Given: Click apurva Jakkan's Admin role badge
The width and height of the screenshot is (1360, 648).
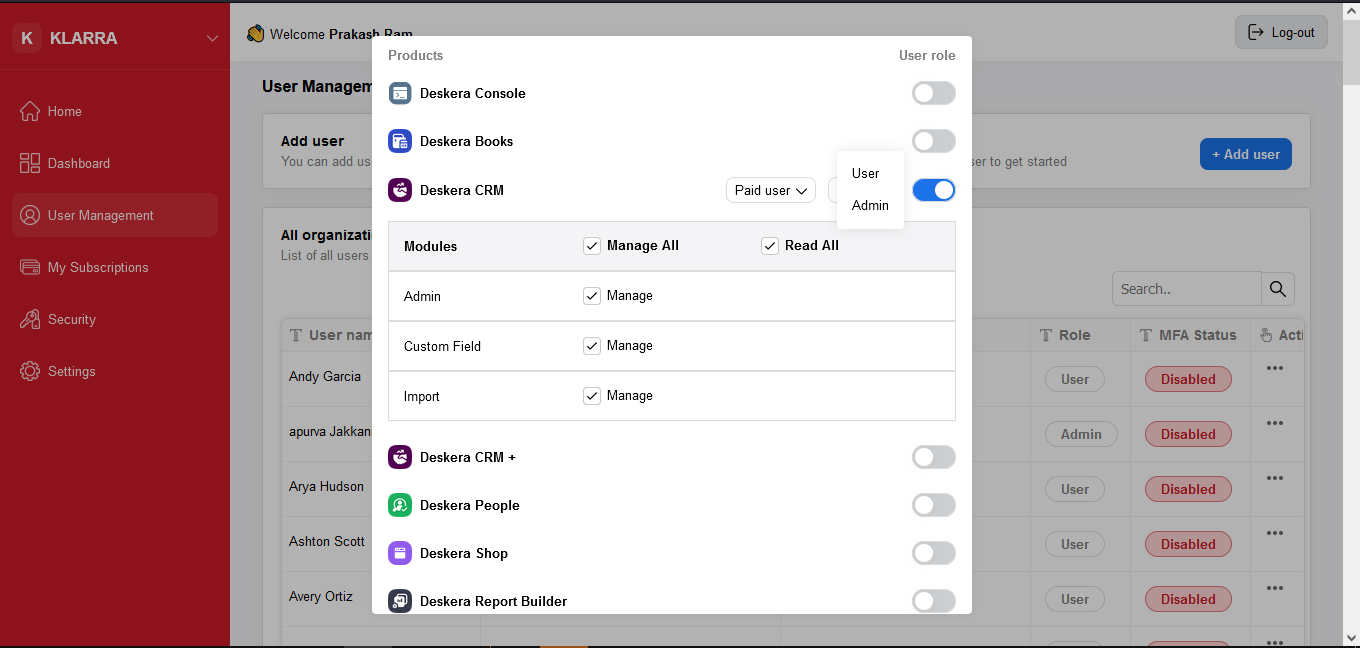Looking at the screenshot, I should click(1081, 434).
